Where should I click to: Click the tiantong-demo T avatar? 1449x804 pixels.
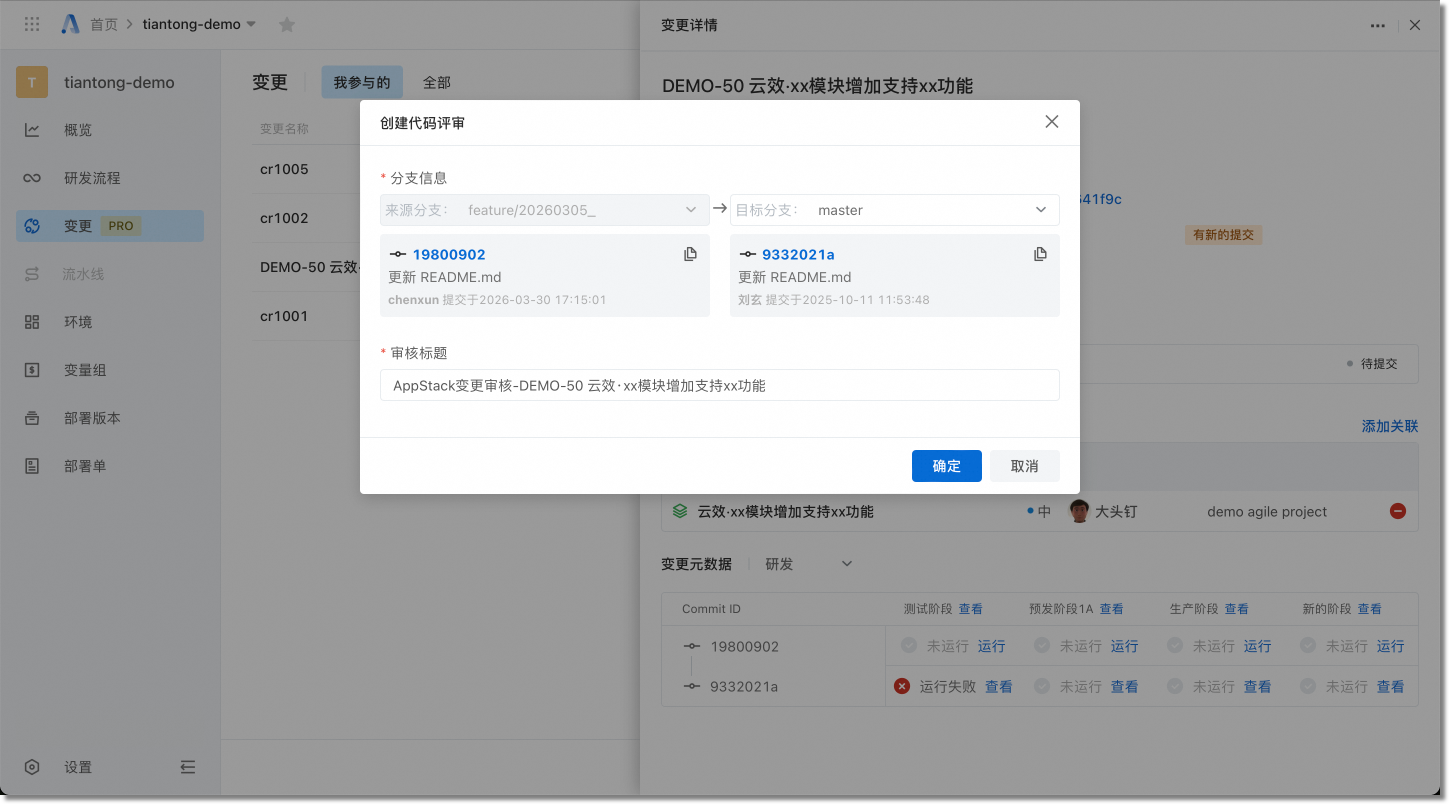(x=32, y=82)
